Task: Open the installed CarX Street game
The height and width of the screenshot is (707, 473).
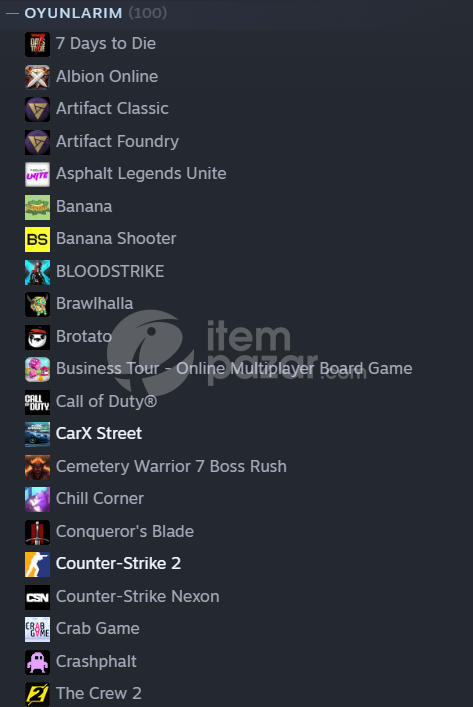Action: (99, 434)
